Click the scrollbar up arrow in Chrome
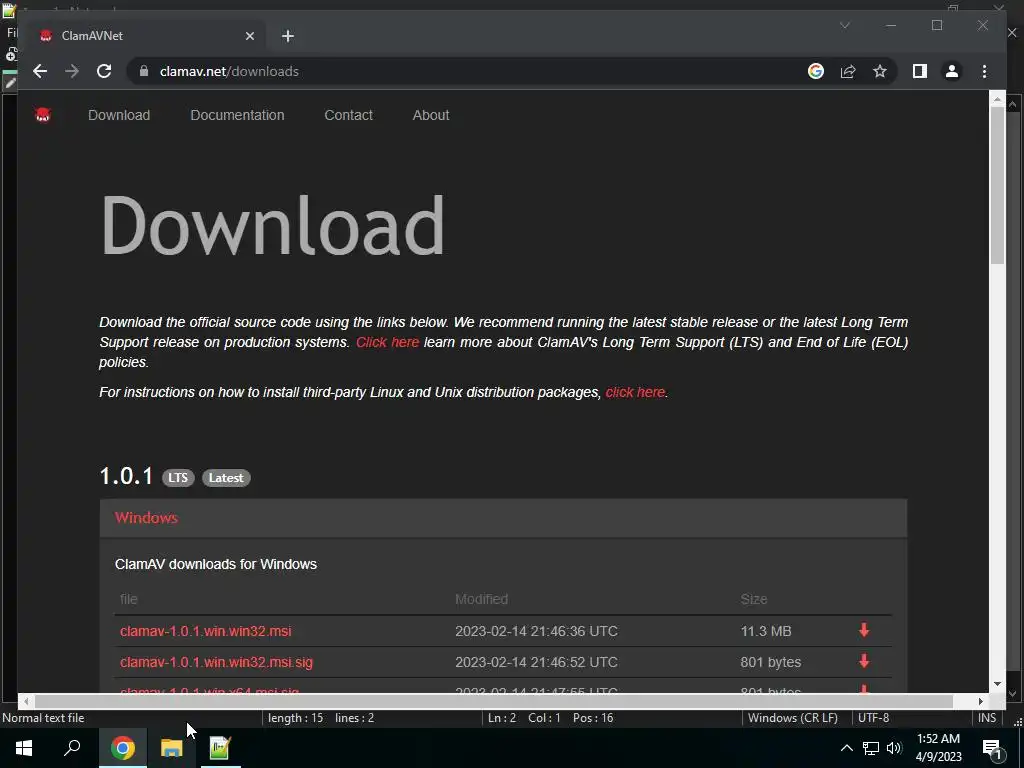The image size is (1024, 768). coord(997,99)
